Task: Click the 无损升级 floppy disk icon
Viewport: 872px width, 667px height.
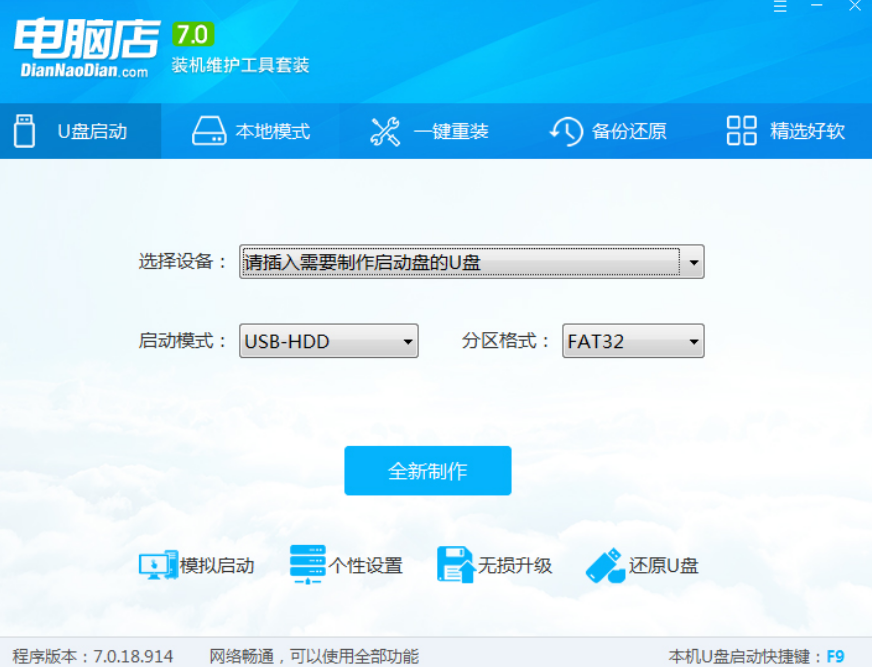Action: pyautogui.click(x=455, y=565)
